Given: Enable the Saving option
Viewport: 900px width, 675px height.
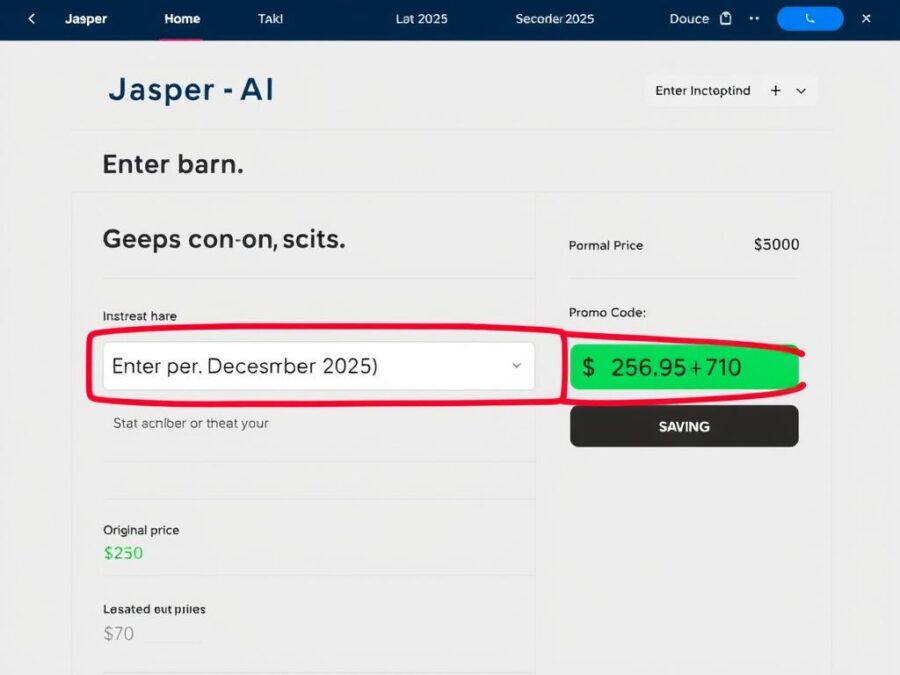Looking at the screenshot, I should click(684, 426).
